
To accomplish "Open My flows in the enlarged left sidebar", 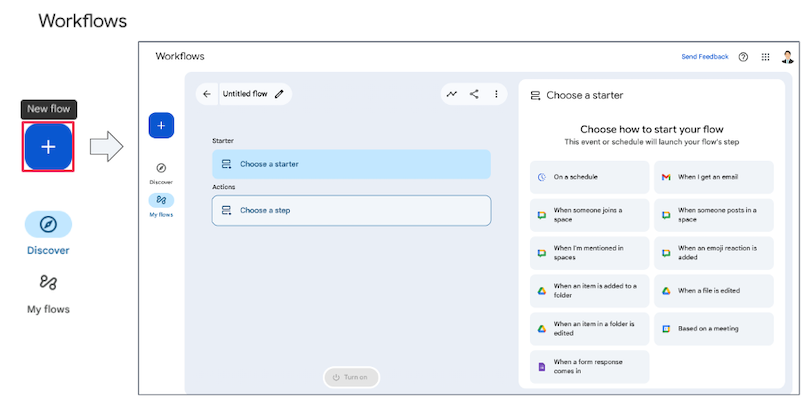I will [x=48, y=294].
